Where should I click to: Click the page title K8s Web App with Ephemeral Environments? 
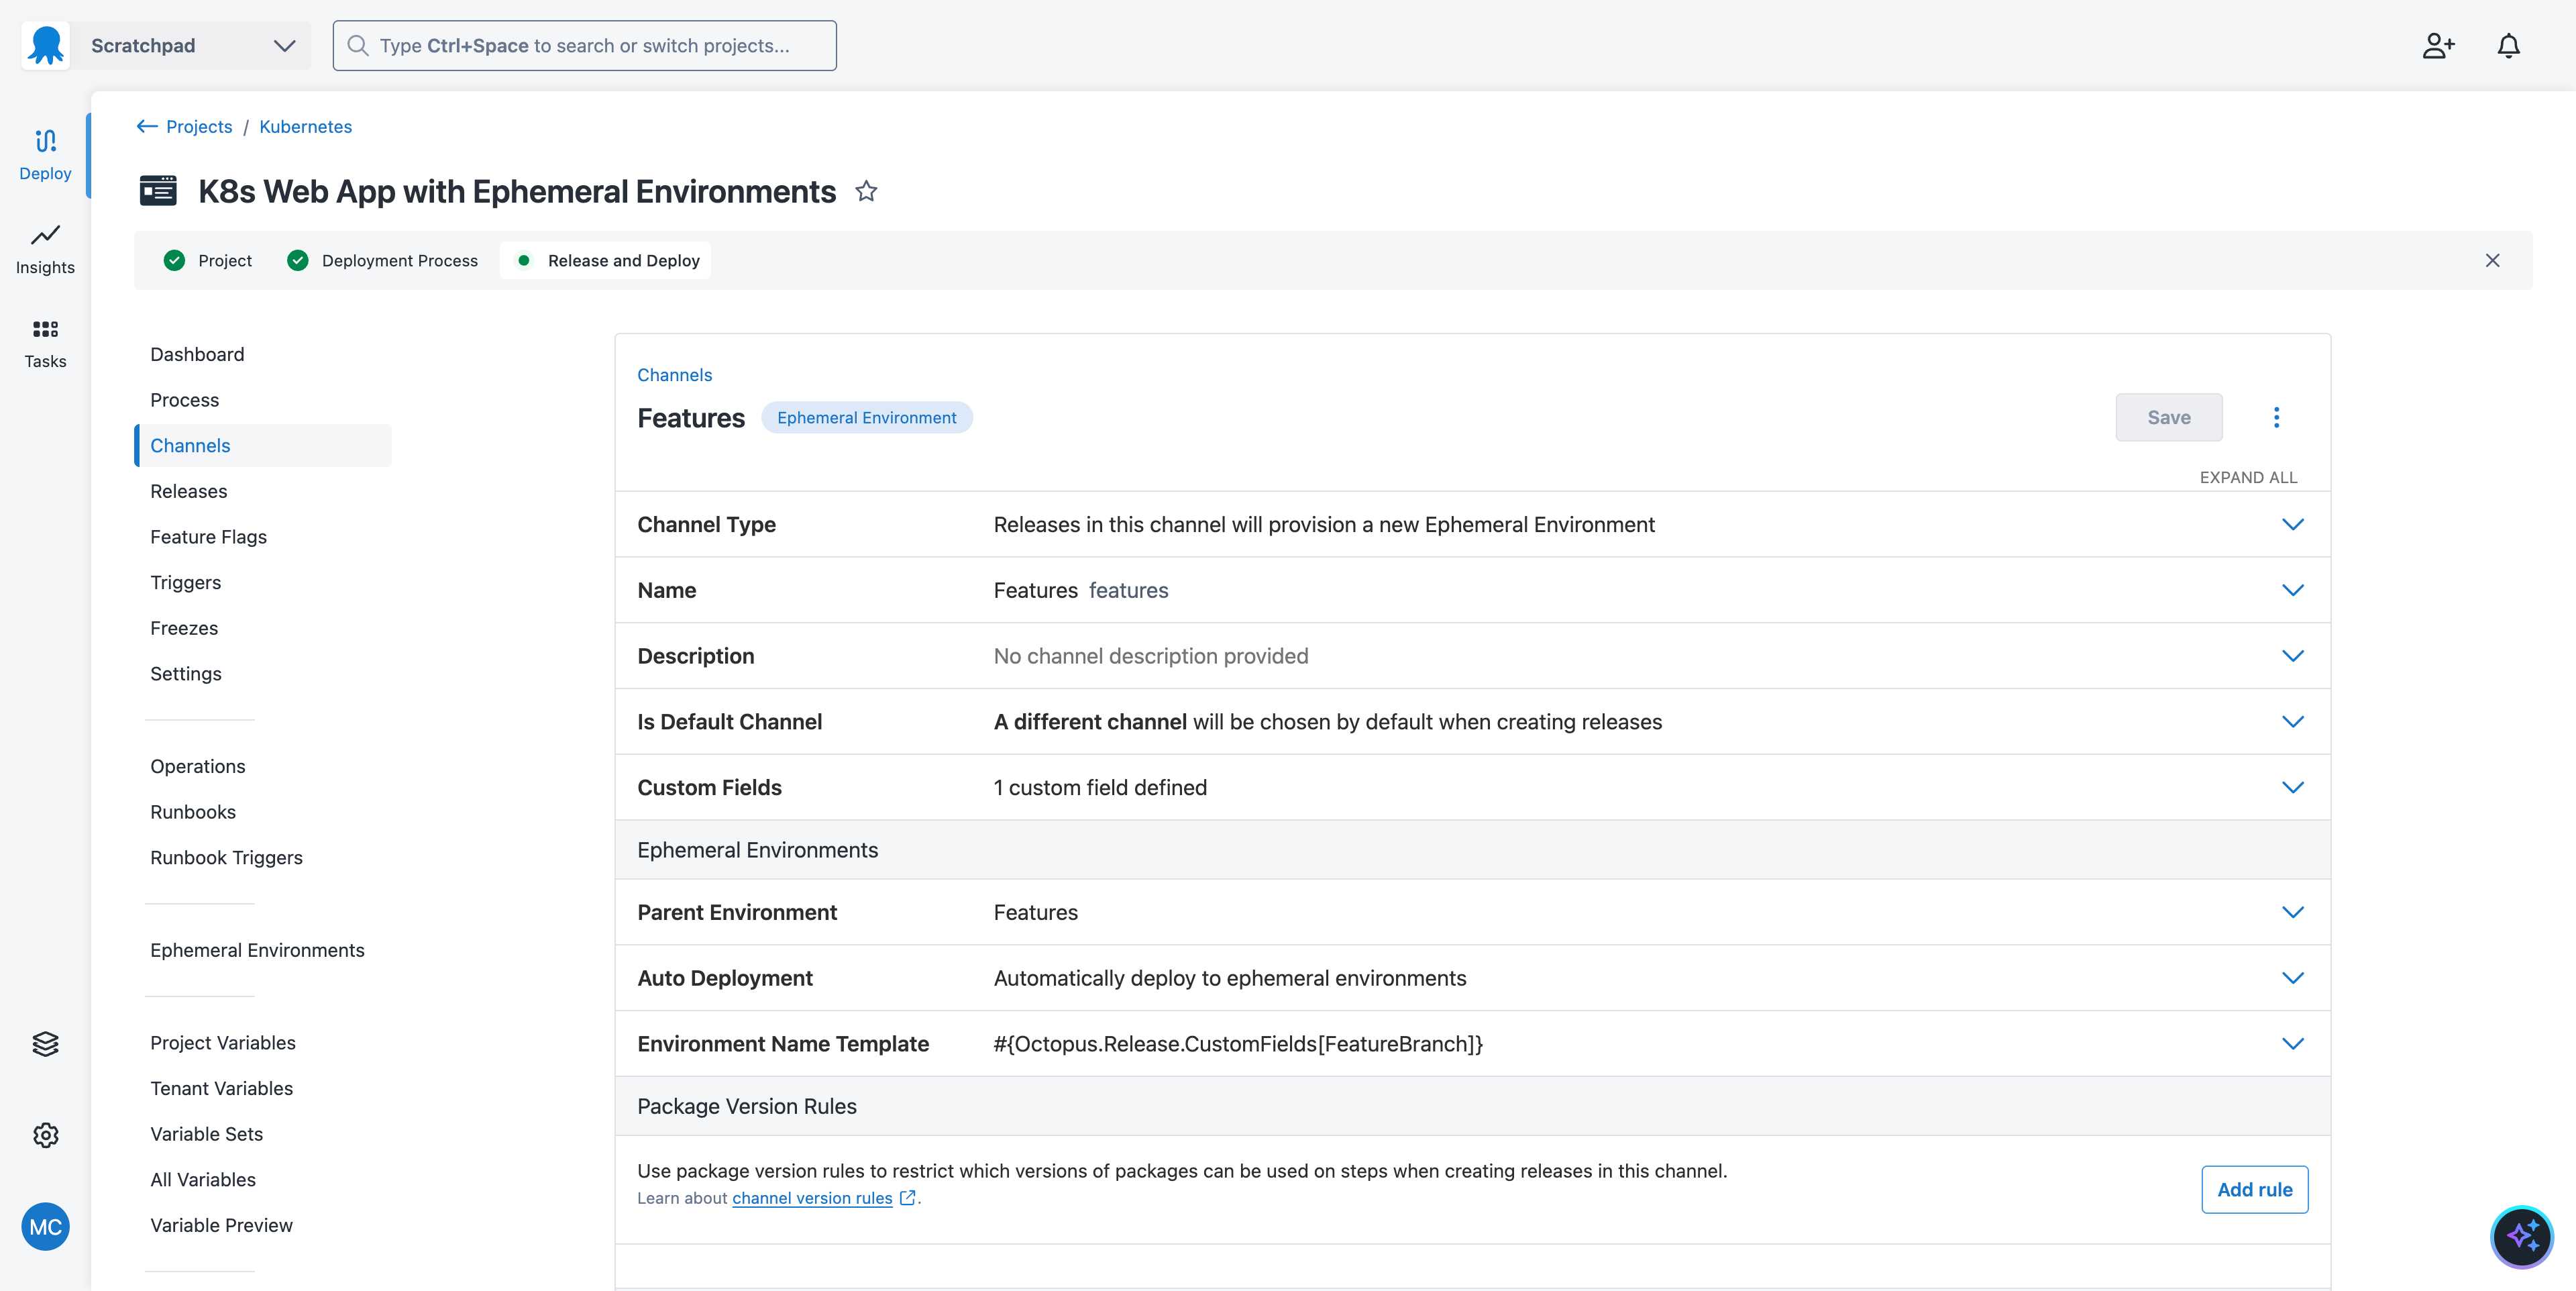pyautogui.click(x=517, y=191)
